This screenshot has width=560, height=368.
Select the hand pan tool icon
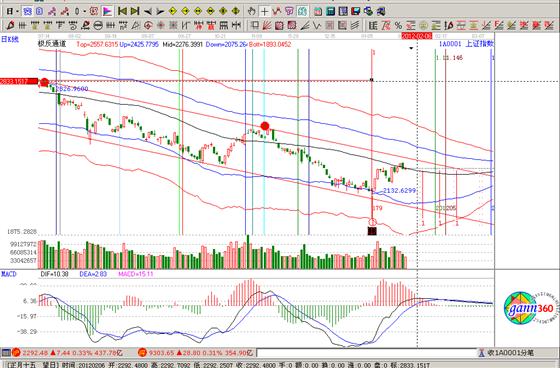[251, 11]
